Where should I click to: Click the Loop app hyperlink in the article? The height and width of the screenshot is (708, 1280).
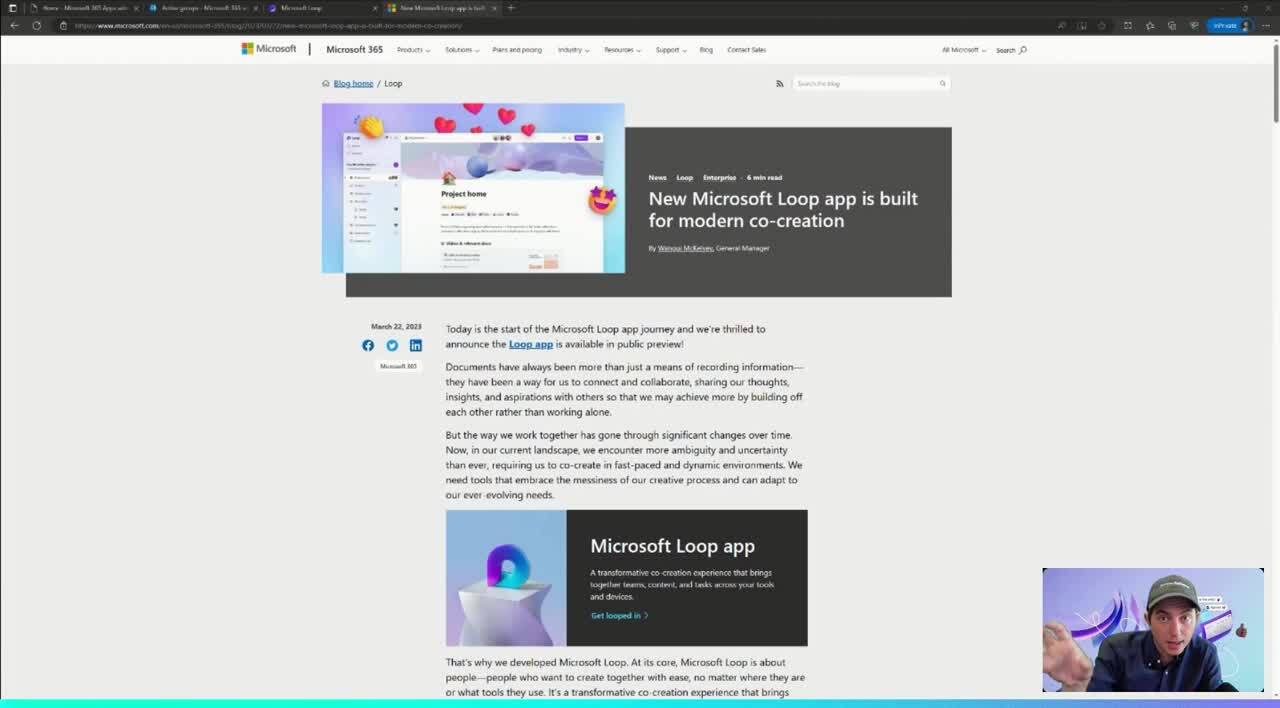point(531,344)
